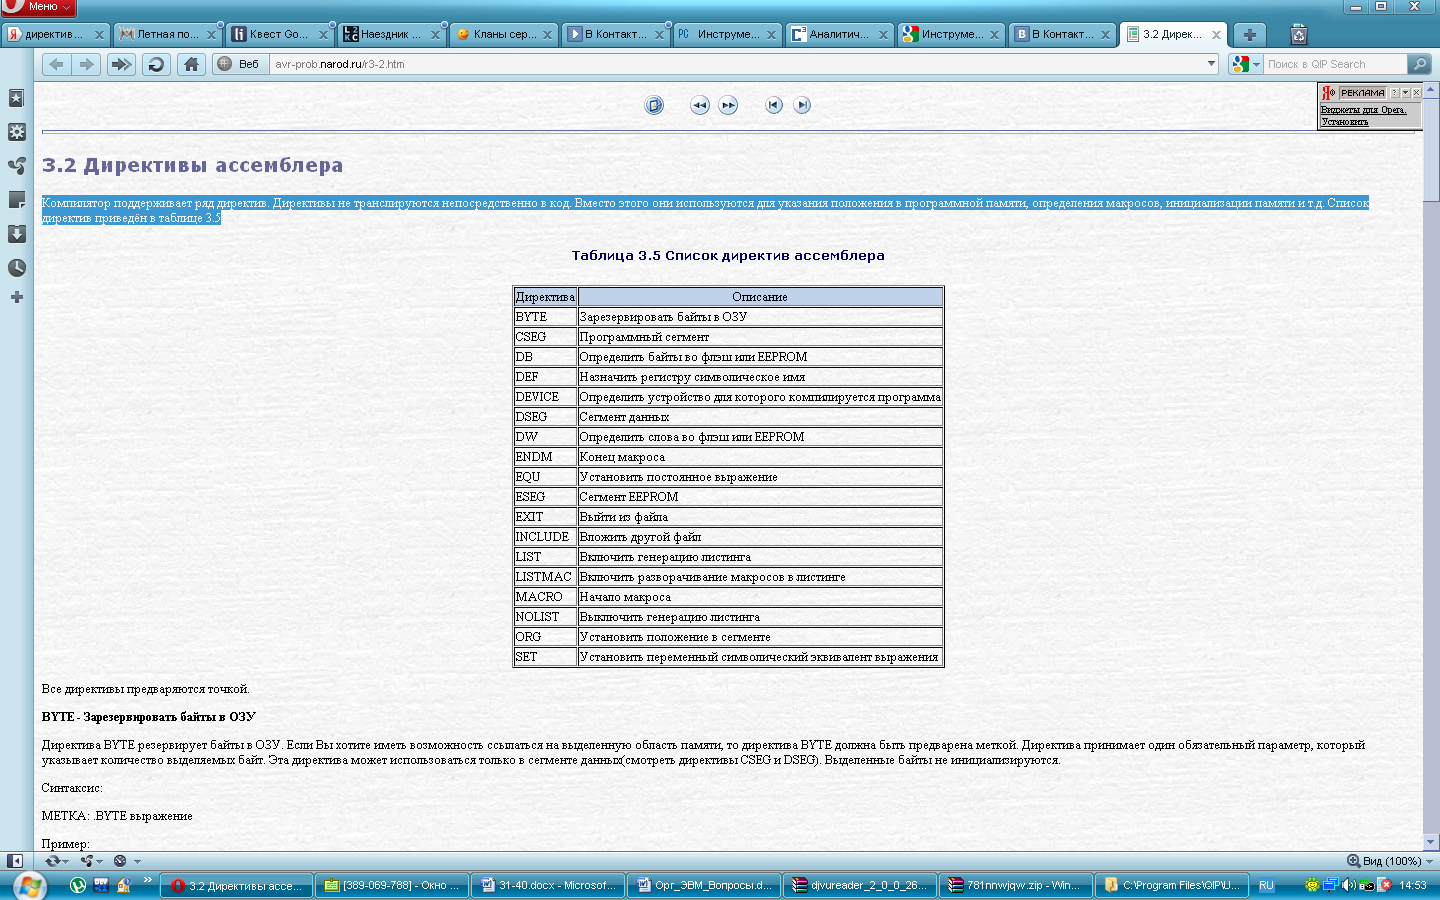This screenshot has width=1440, height=900.
Task: Click the contents page navigation icon
Action: pyautogui.click(x=654, y=105)
